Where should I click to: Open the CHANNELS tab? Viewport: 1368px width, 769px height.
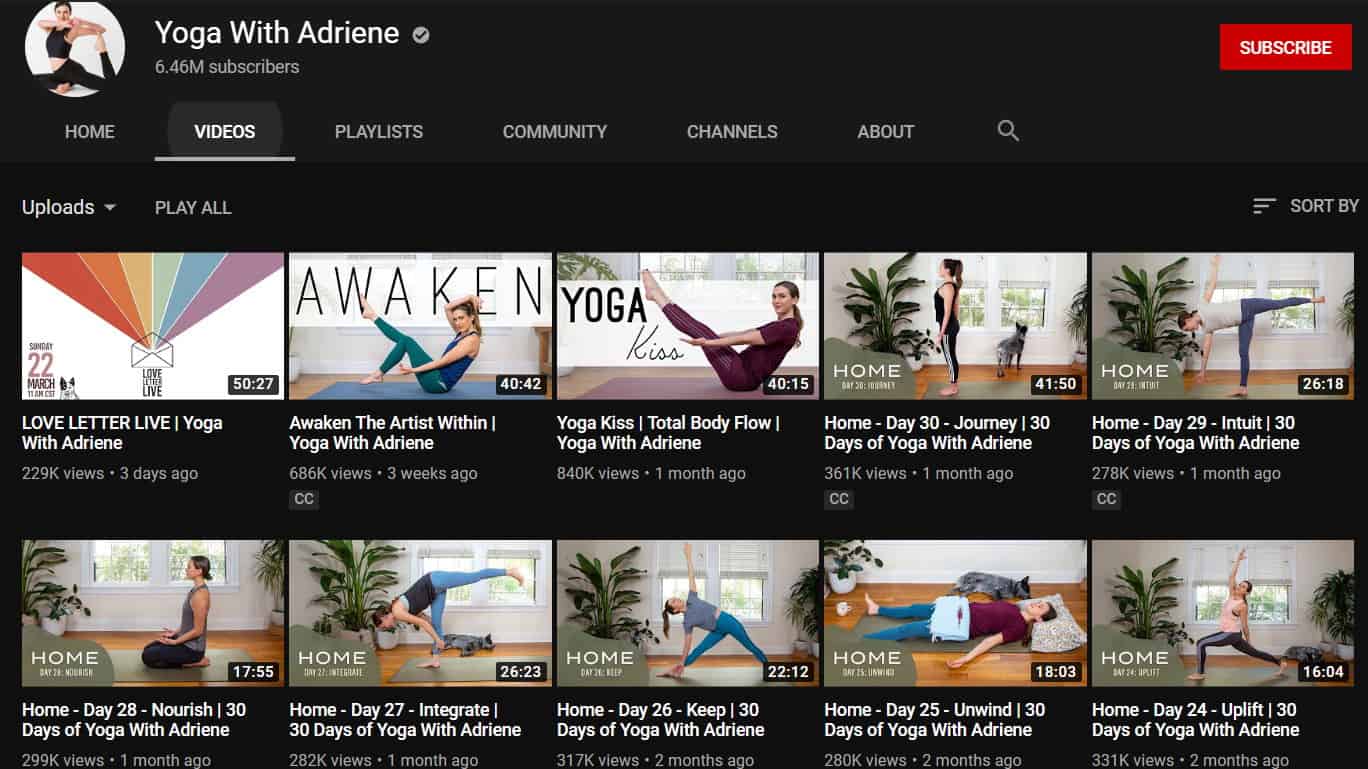tap(732, 131)
